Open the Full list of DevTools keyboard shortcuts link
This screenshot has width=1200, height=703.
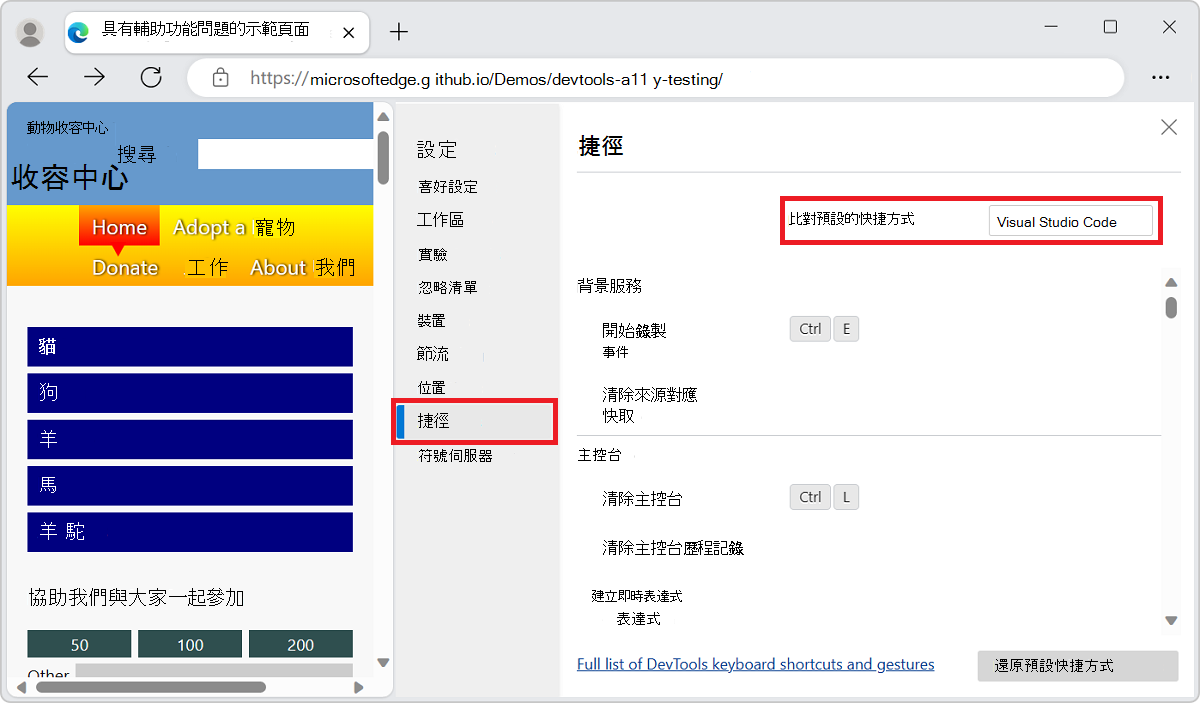point(755,663)
